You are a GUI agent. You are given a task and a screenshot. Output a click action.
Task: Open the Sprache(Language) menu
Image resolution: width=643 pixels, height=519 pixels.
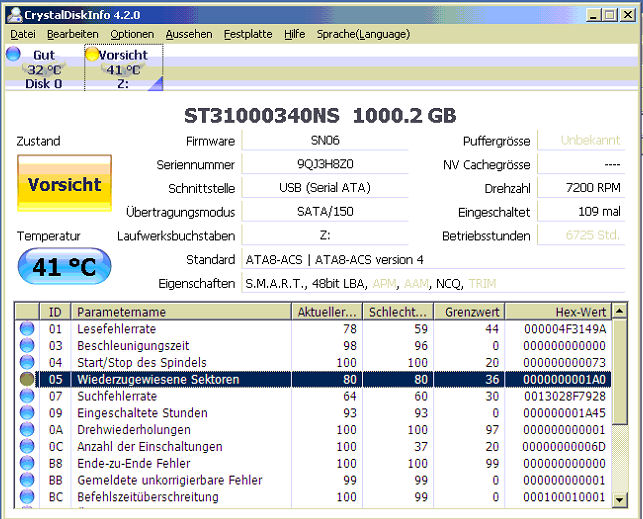tap(363, 34)
